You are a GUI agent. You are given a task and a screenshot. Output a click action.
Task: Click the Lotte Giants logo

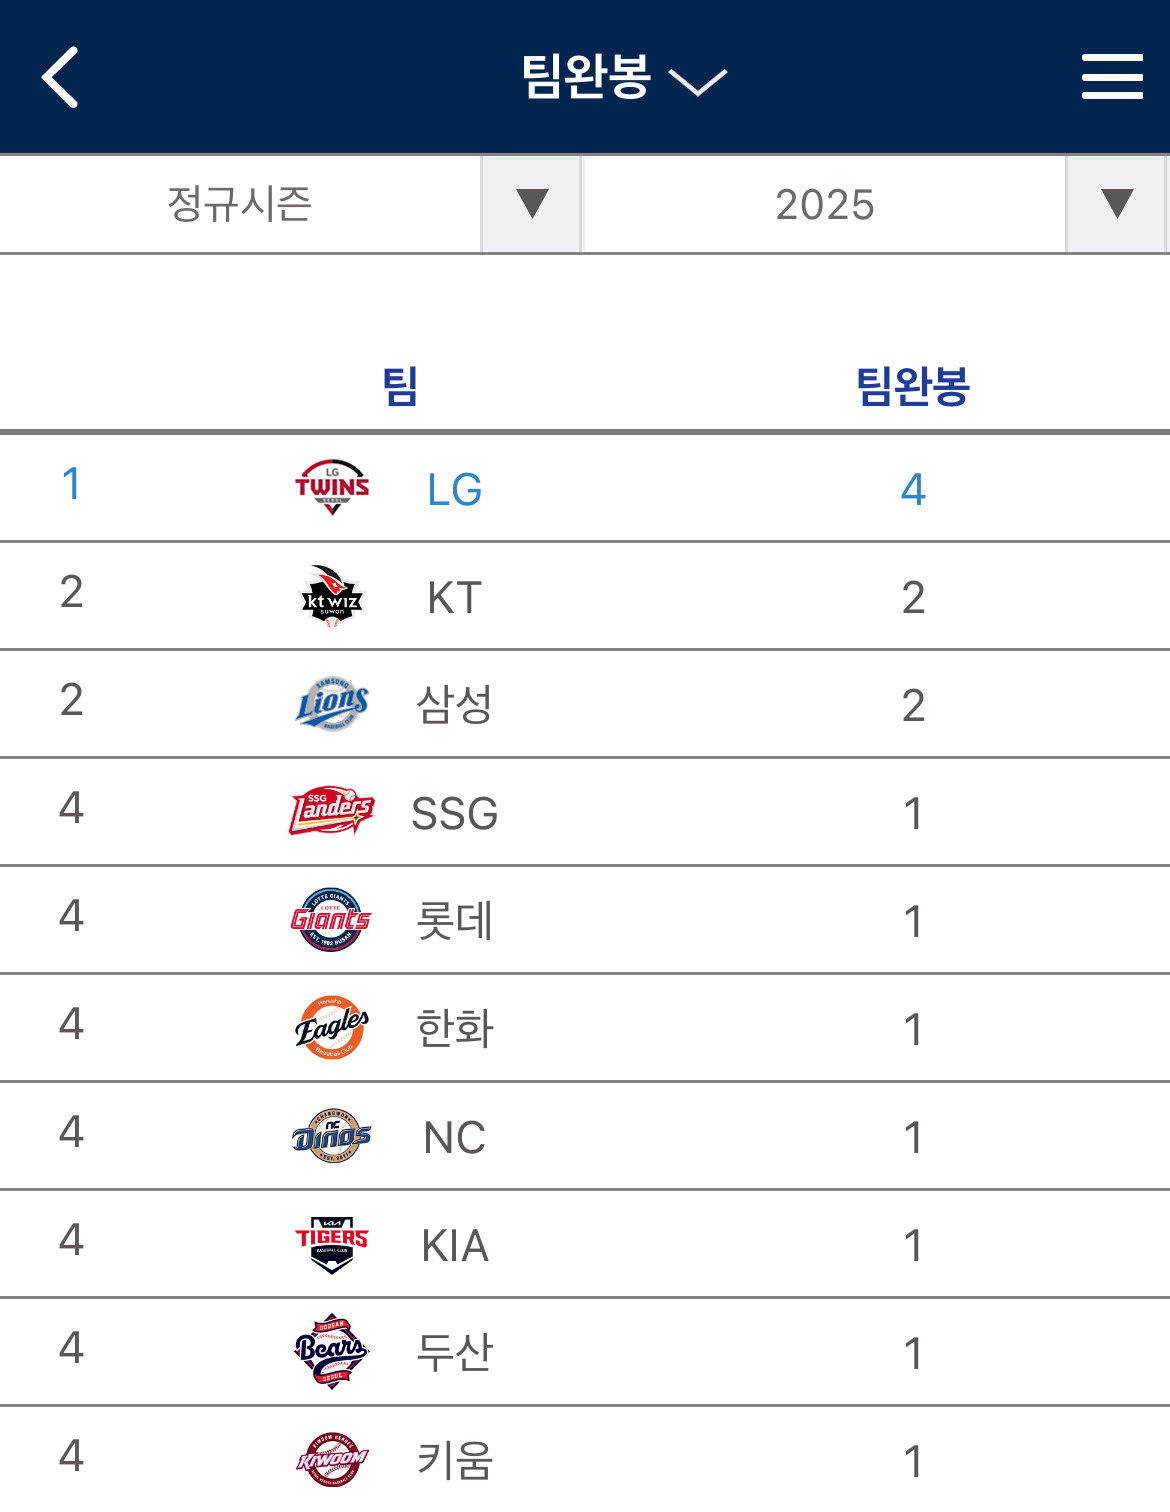[x=332, y=920]
